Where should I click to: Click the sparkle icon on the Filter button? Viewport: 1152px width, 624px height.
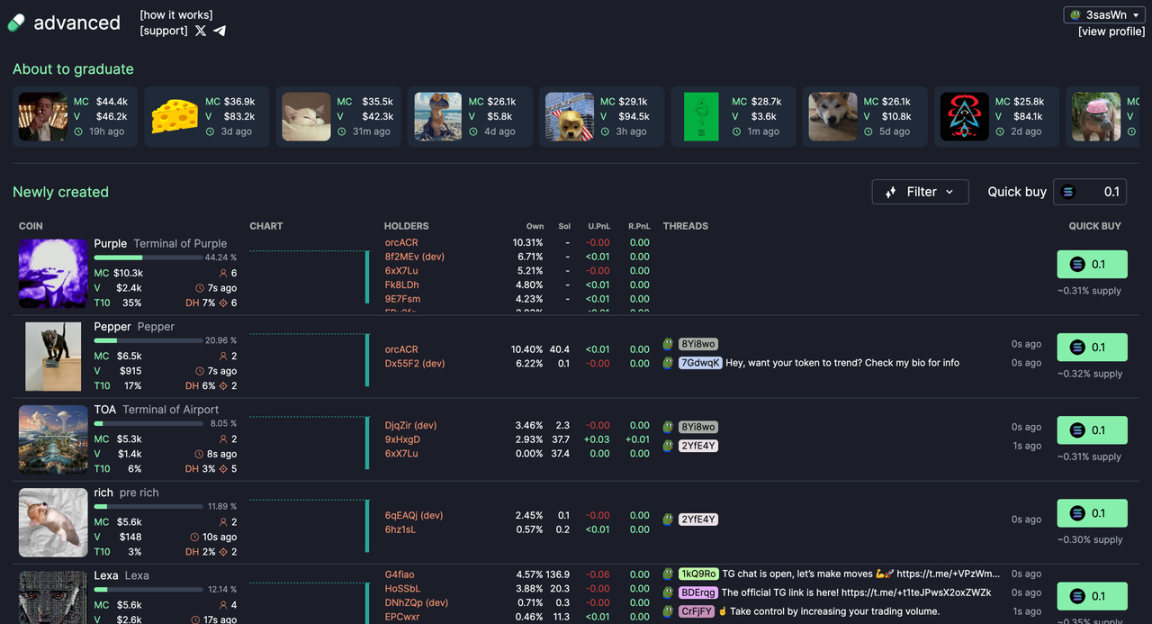click(891, 192)
